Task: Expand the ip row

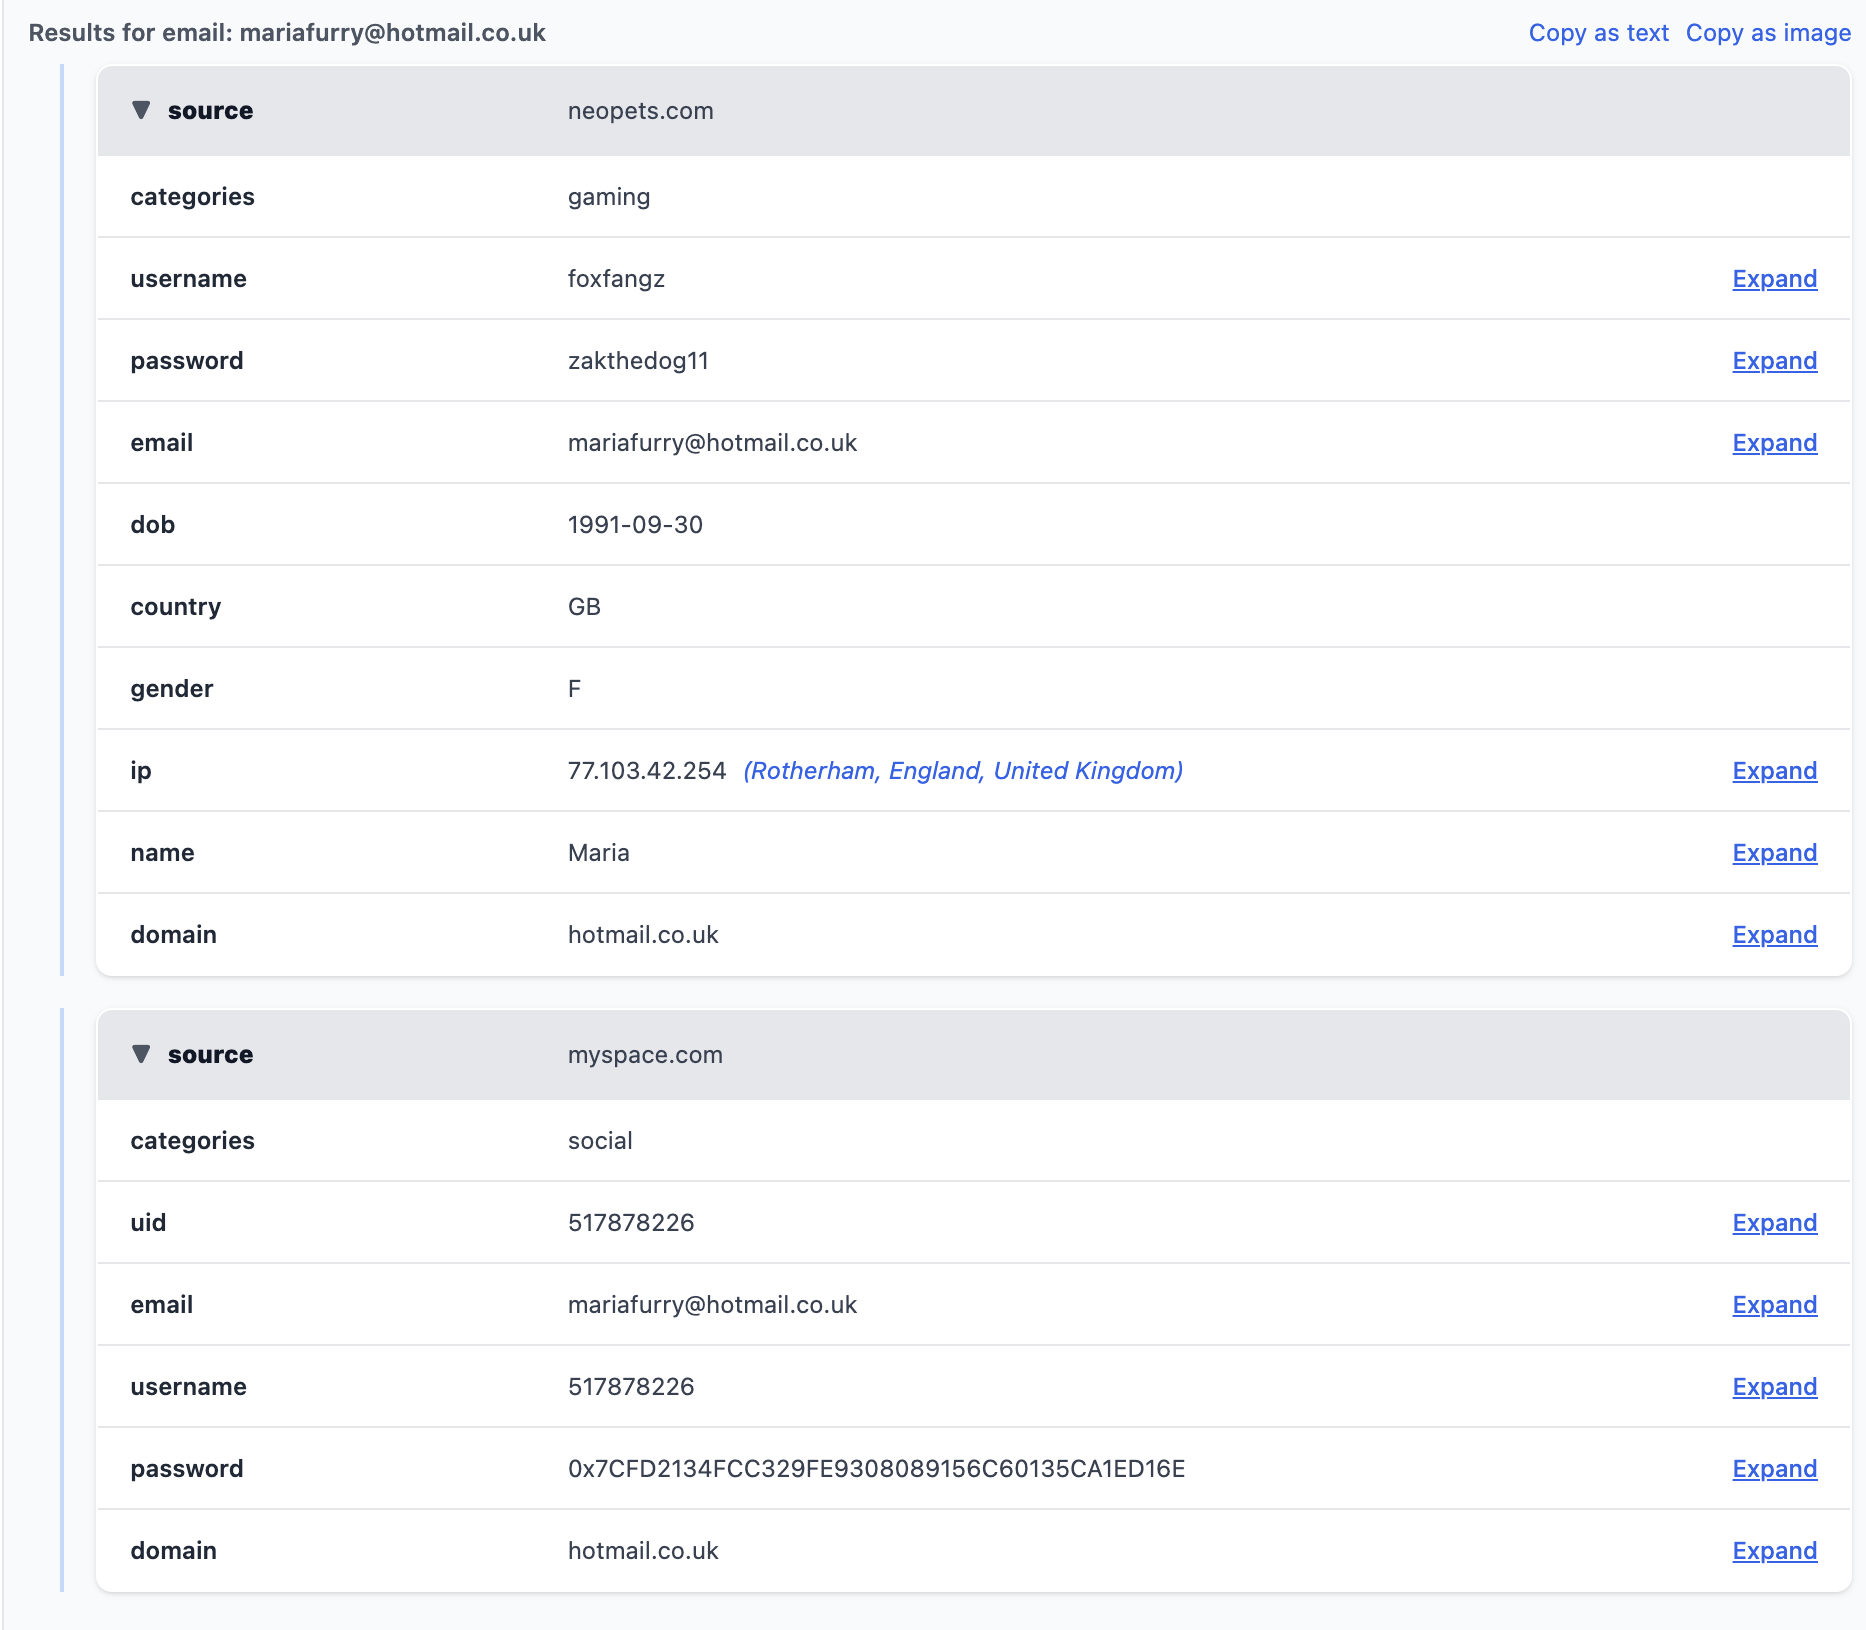Action: pyautogui.click(x=1774, y=771)
